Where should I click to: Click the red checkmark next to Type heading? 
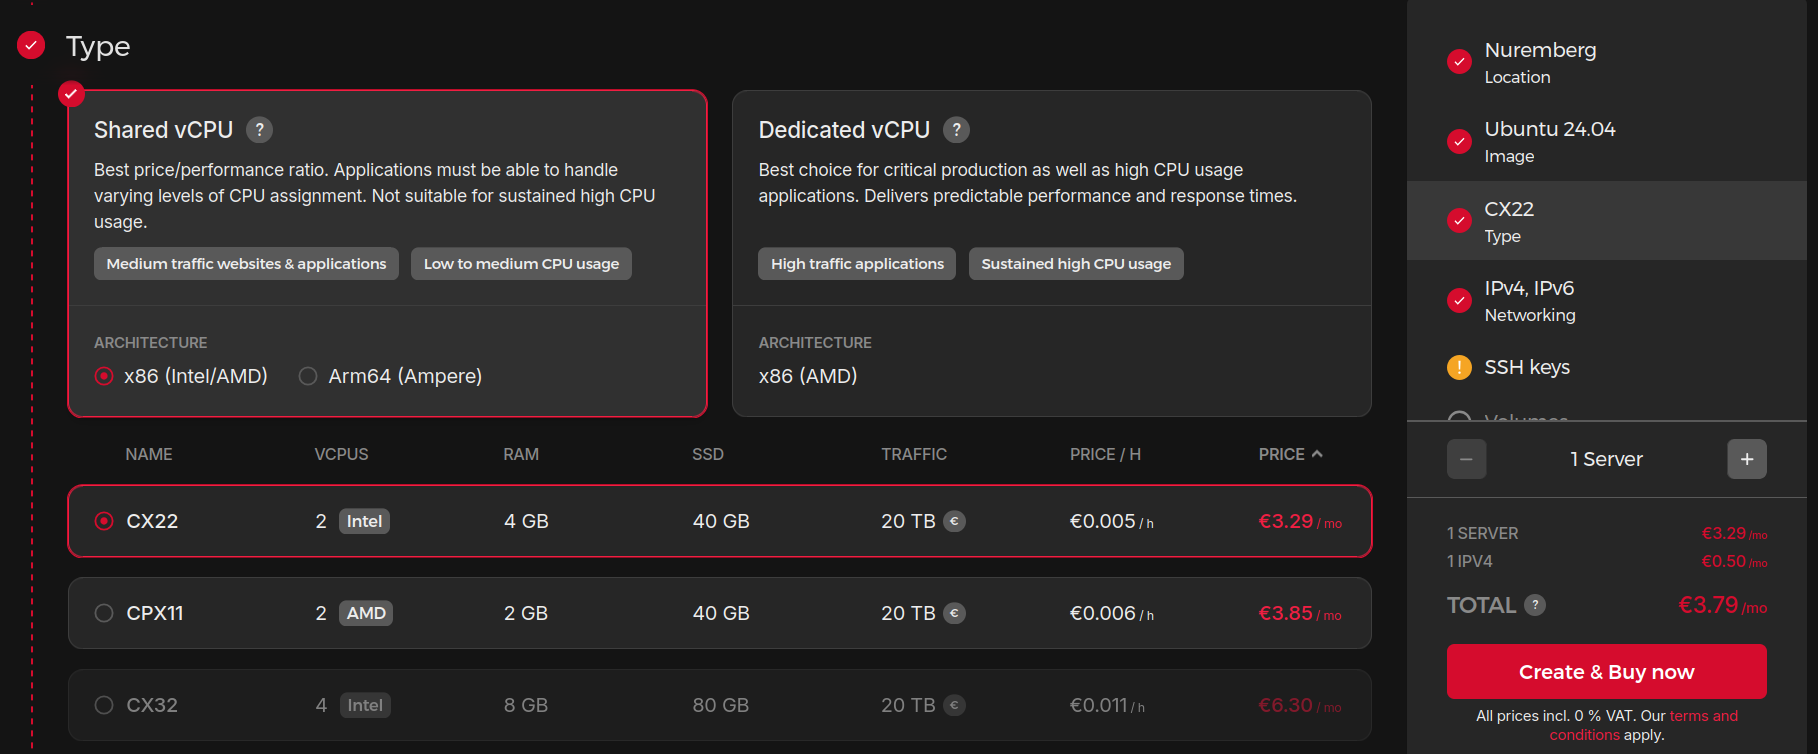[x=31, y=45]
